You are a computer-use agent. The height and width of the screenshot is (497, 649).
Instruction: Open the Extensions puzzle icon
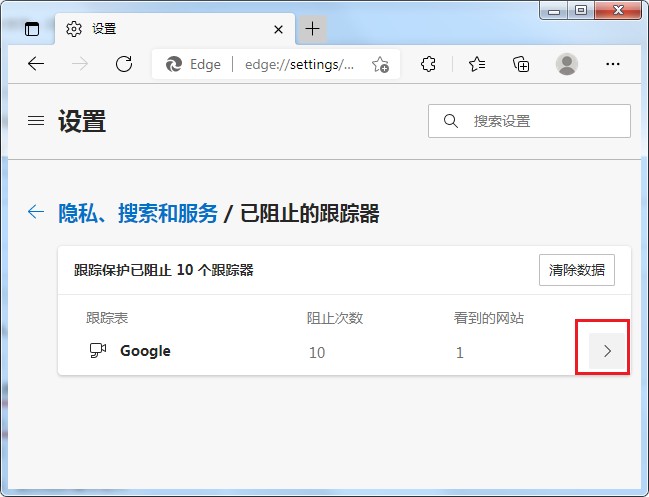(x=428, y=64)
